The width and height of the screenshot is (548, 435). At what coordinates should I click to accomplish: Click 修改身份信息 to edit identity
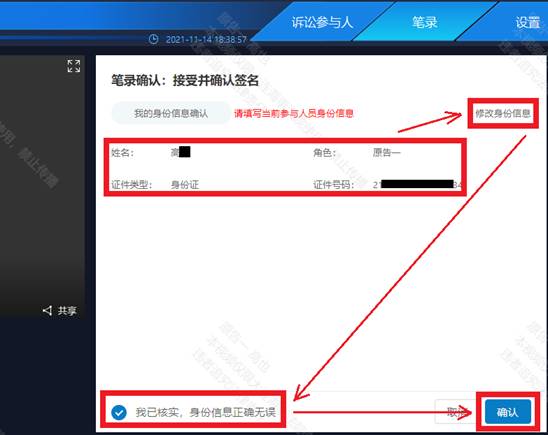click(503, 113)
